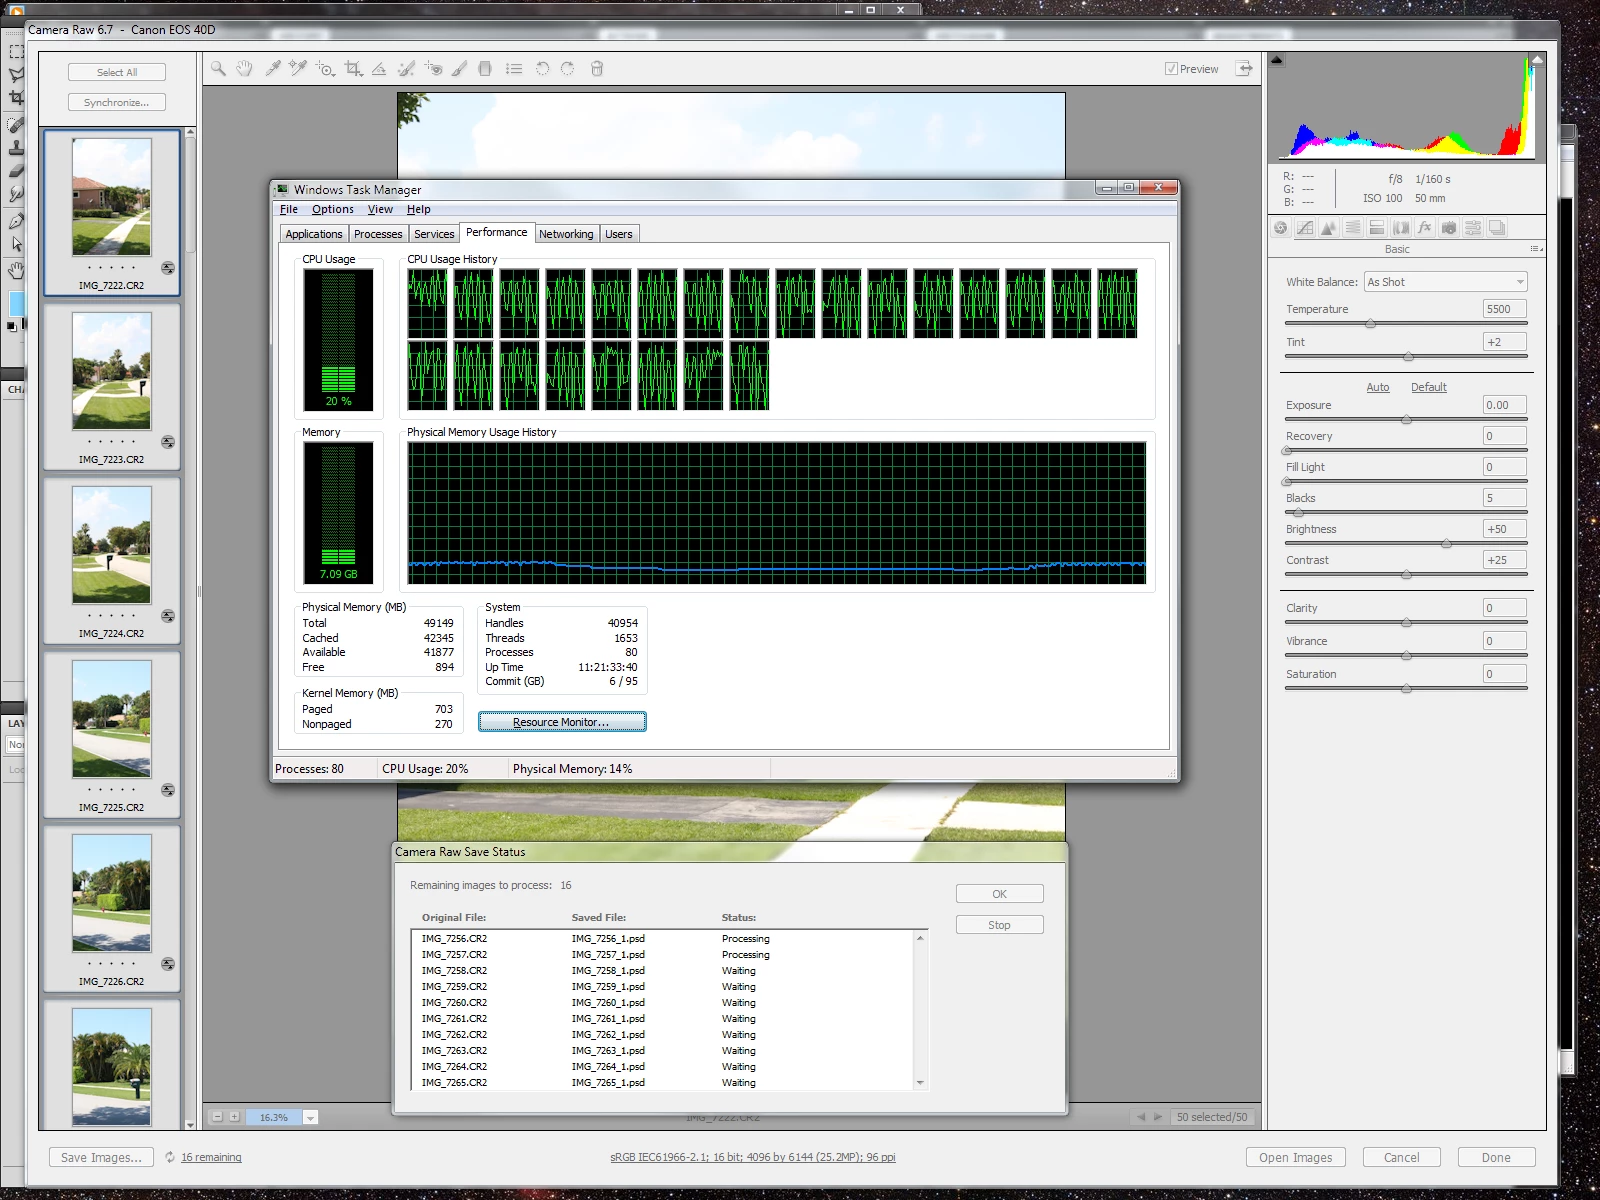The image size is (1600, 1200).
Task: Open the Tone Curve panel tab
Action: point(1305,228)
